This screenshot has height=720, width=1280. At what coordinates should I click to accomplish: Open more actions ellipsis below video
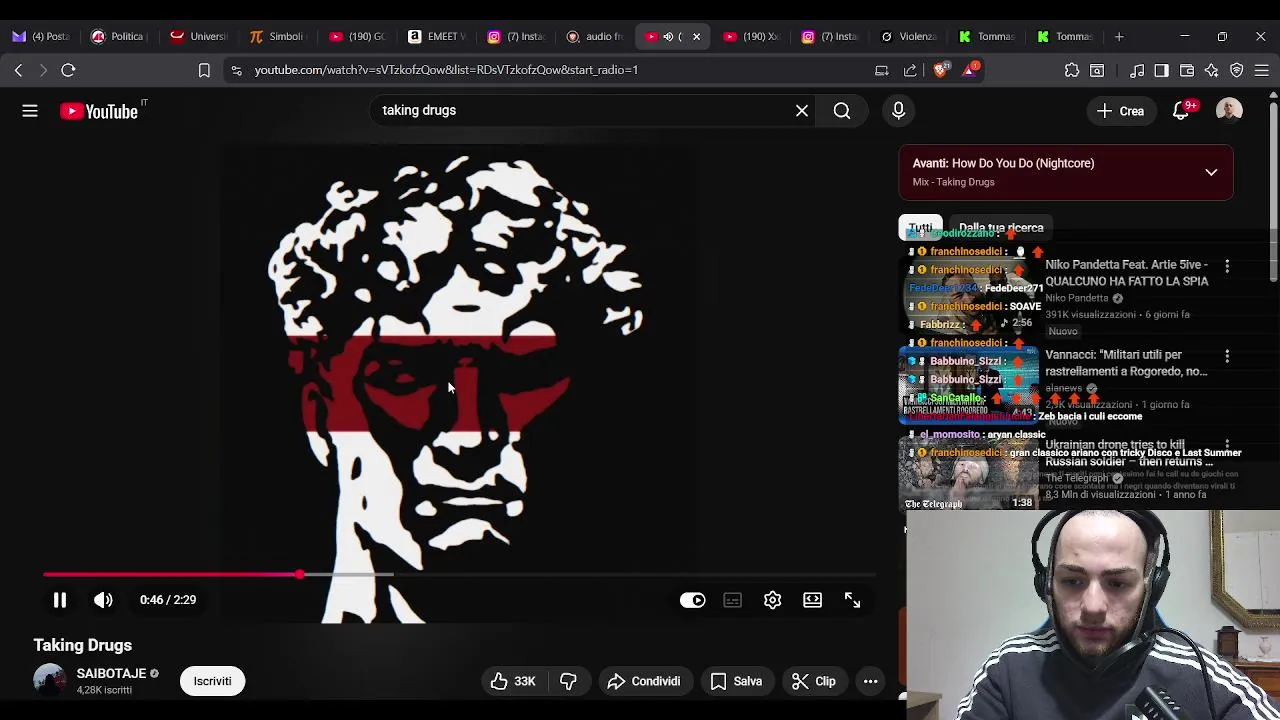[870, 681]
